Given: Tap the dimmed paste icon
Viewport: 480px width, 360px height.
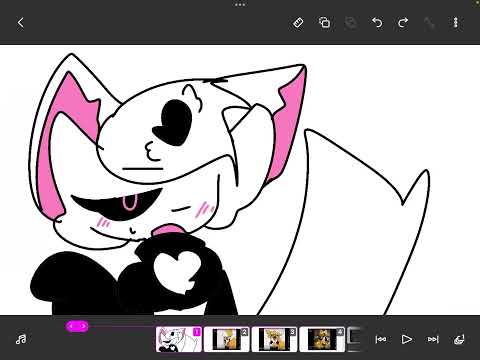Looking at the screenshot, I should click(x=351, y=23).
